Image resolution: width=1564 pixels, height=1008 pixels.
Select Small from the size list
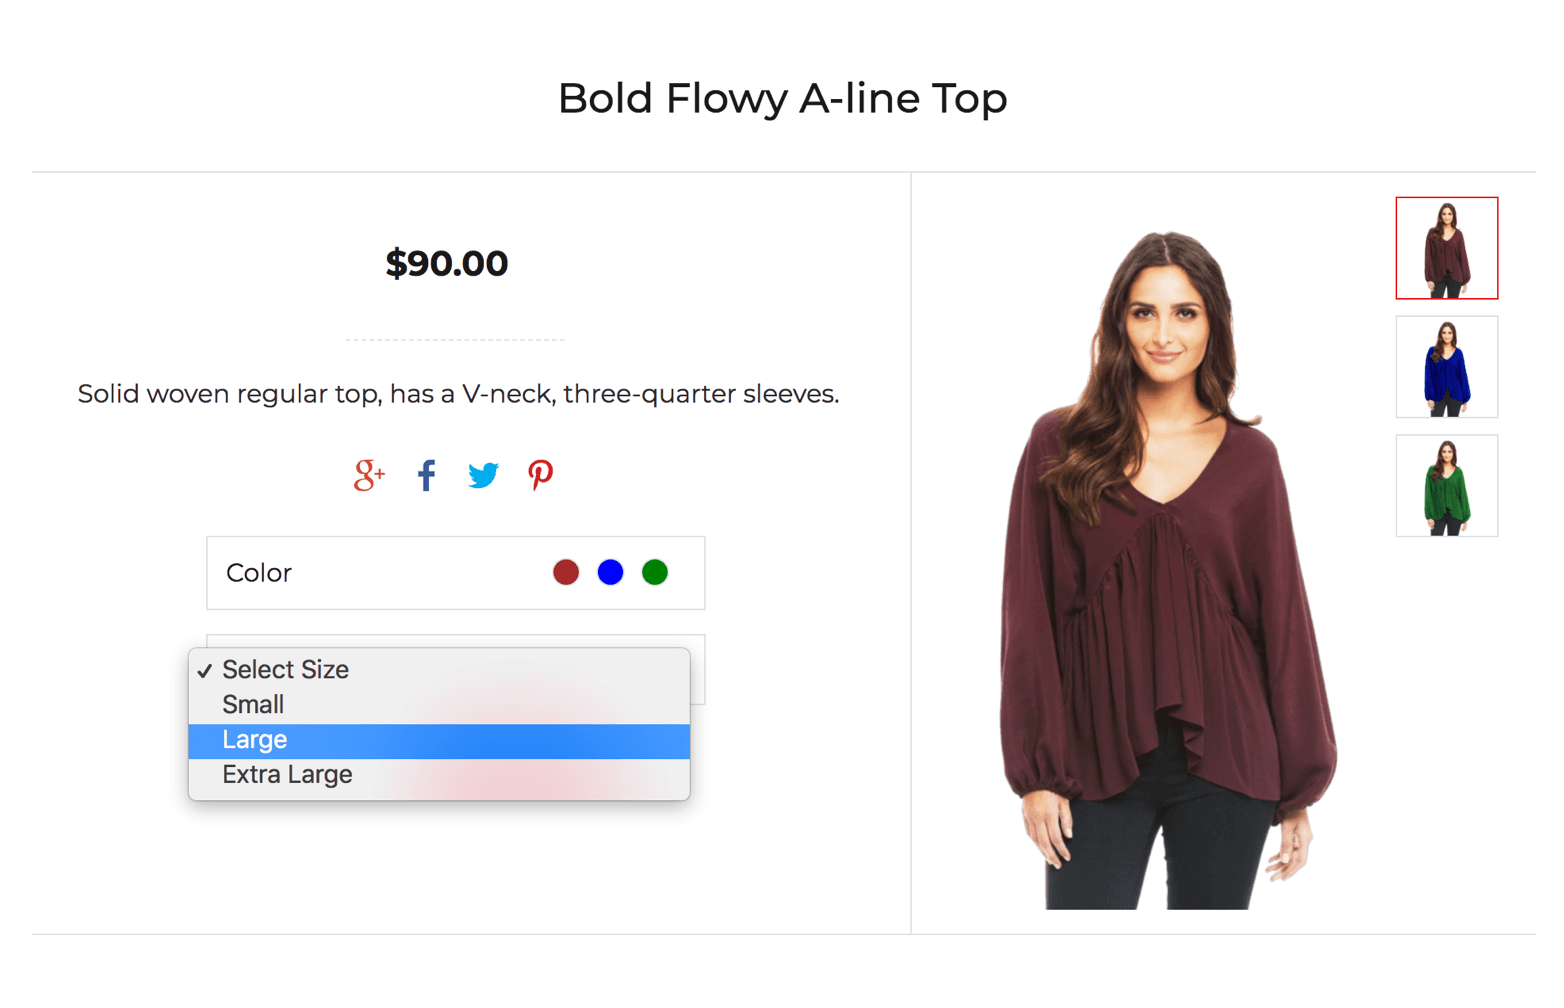[253, 705]
